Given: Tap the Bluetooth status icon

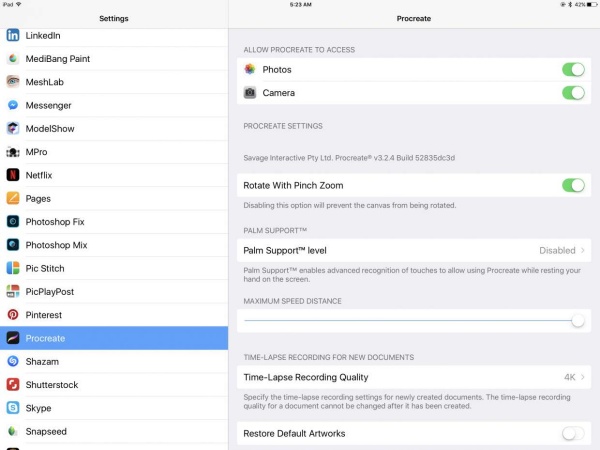Looking at the screenshot, I should click(x=570, y=5).
